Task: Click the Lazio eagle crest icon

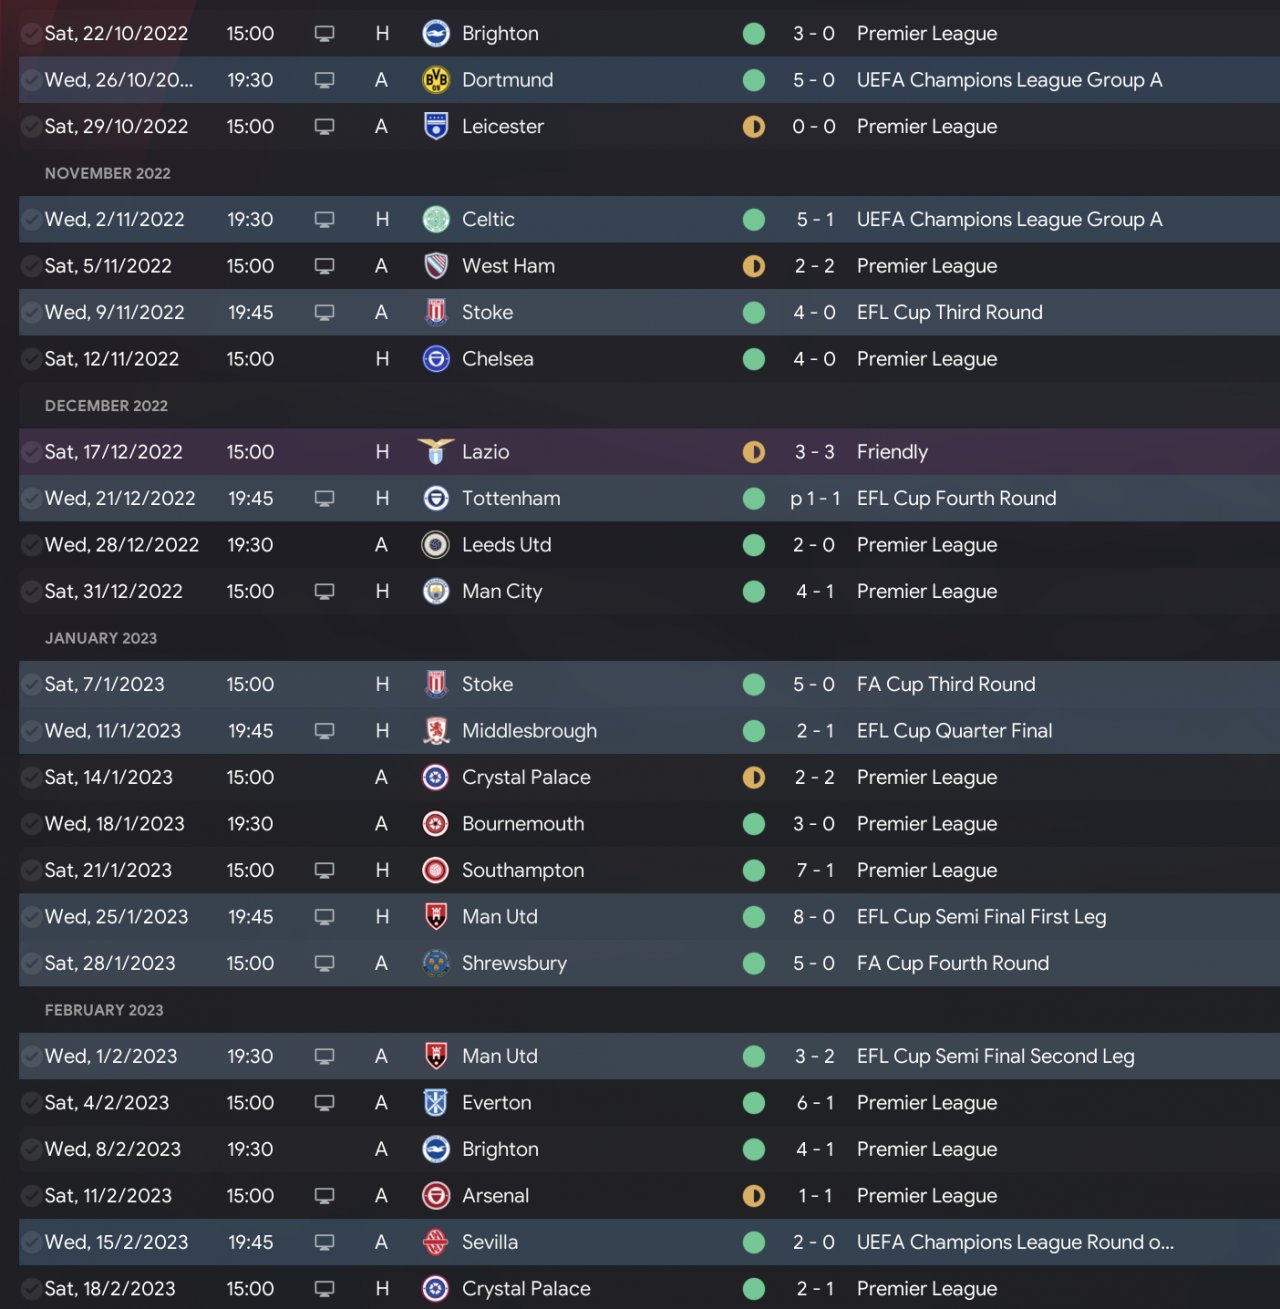Action: [x=436, y=452]
